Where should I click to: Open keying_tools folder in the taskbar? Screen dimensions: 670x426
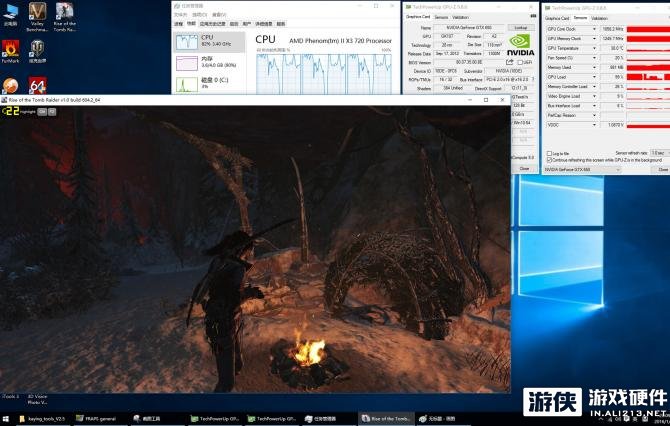(x=42, y=419)
